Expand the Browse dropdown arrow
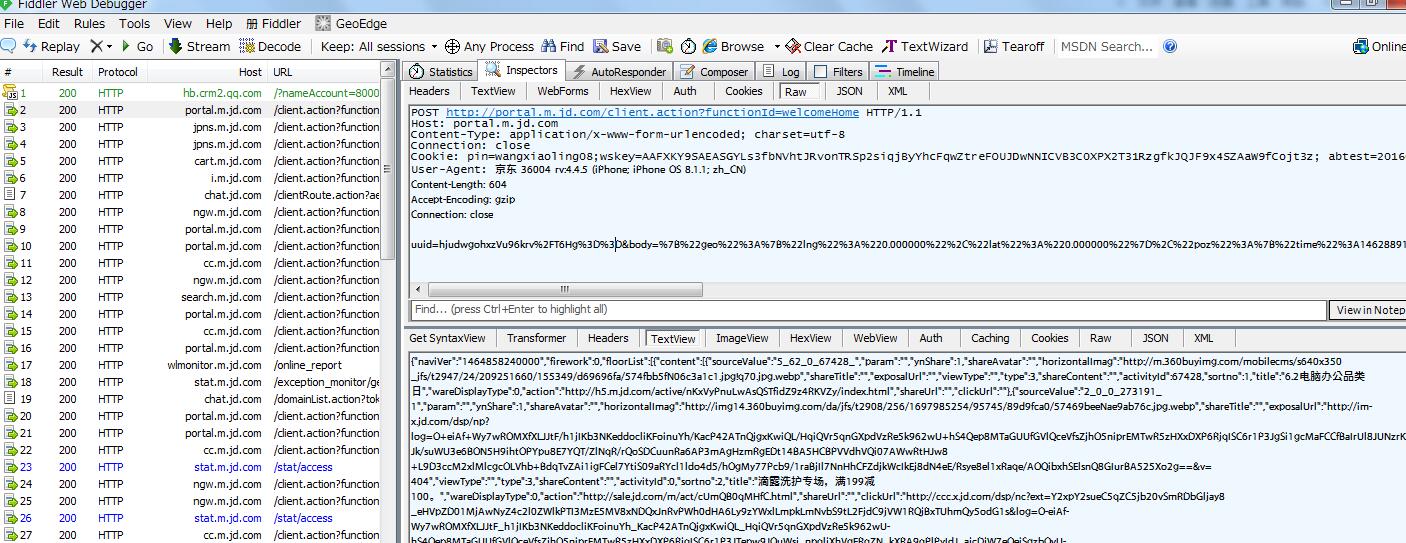The image size is (1406, 543). 776,46
